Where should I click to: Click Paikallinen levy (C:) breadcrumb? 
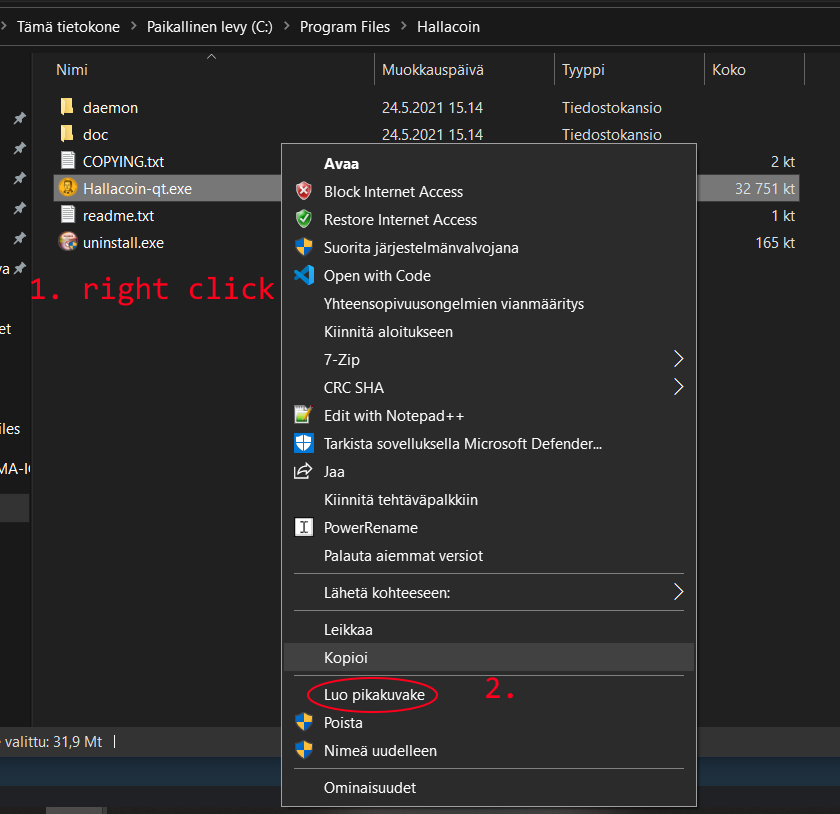point(209,27)
